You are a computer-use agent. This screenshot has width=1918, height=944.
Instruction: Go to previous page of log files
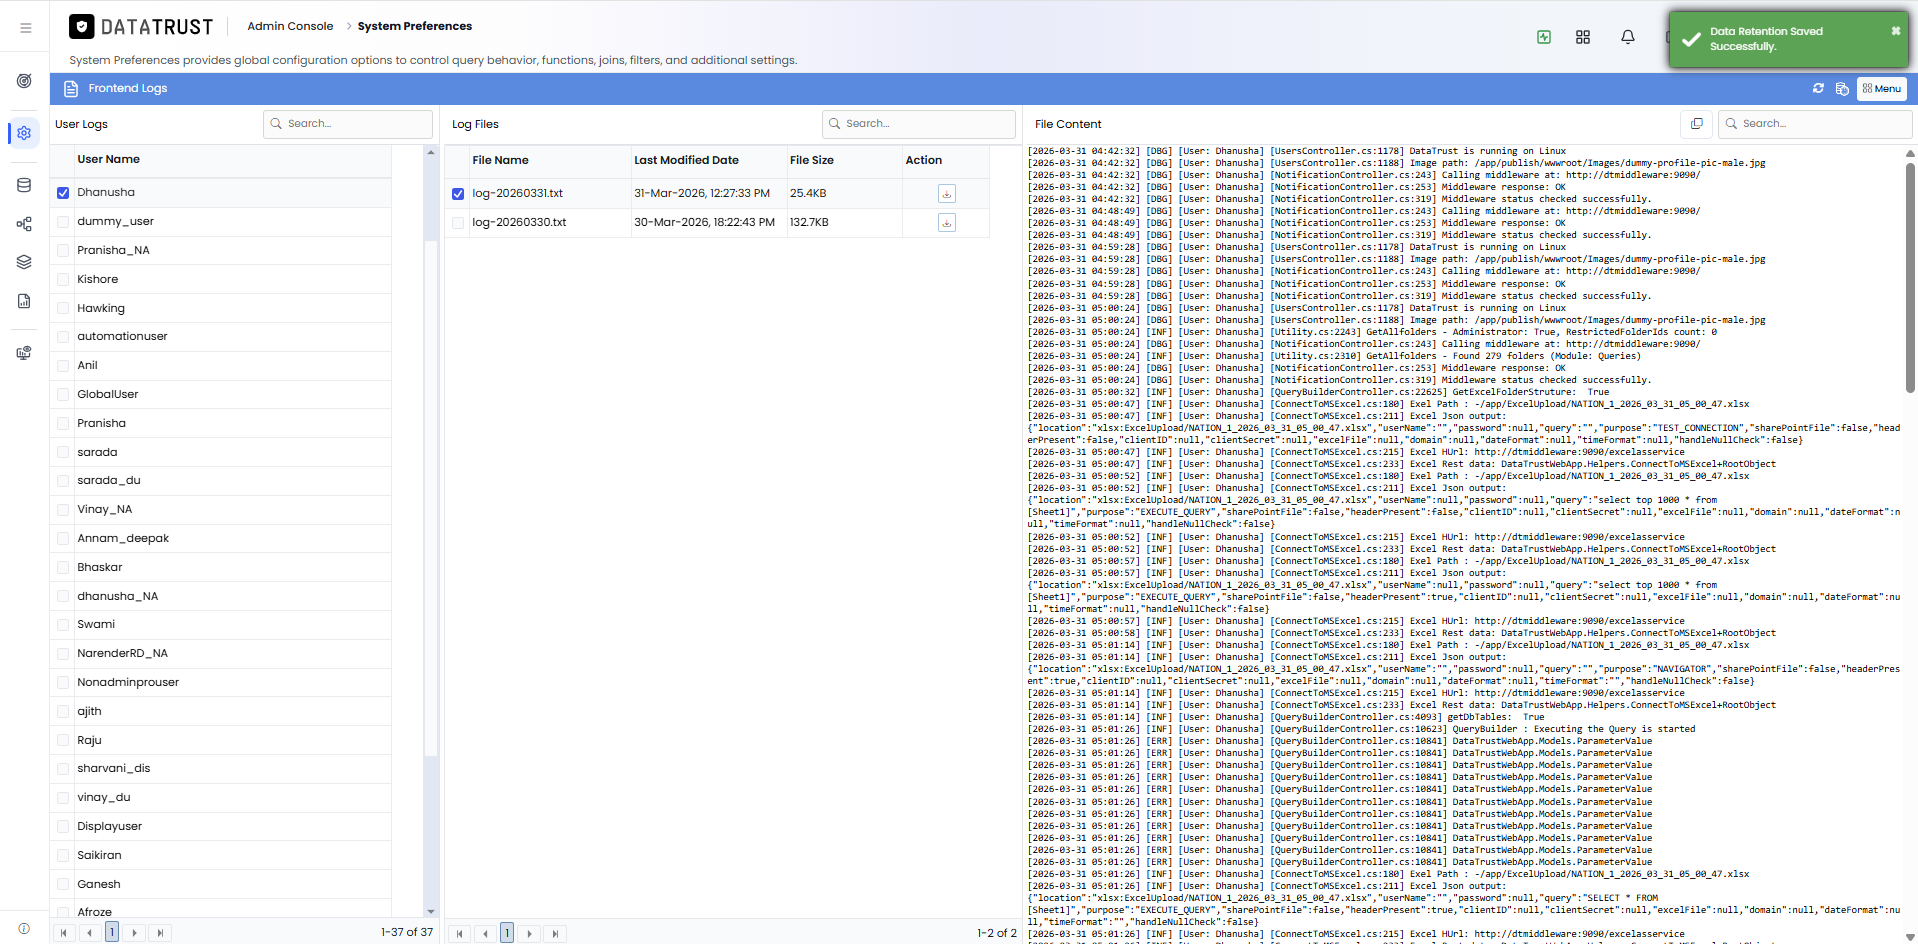(x=485, y=934)
